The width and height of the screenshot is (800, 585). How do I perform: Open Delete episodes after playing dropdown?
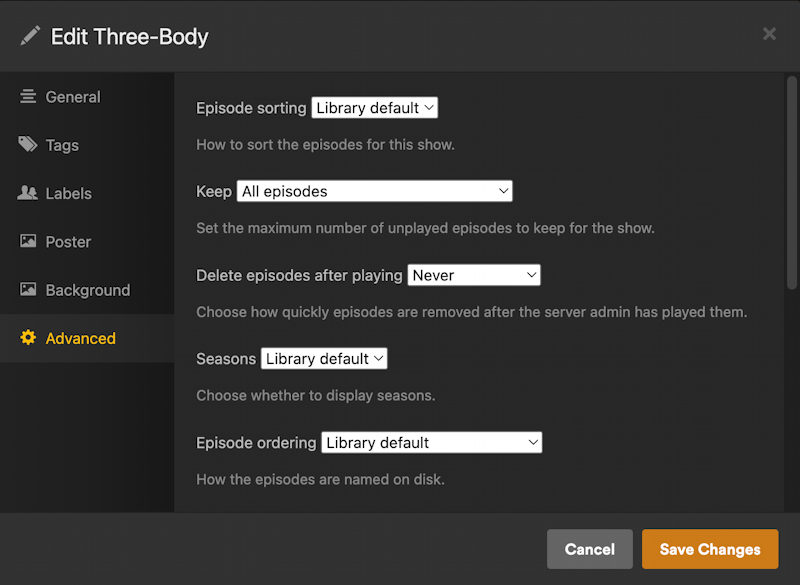[x=473, y=275]
